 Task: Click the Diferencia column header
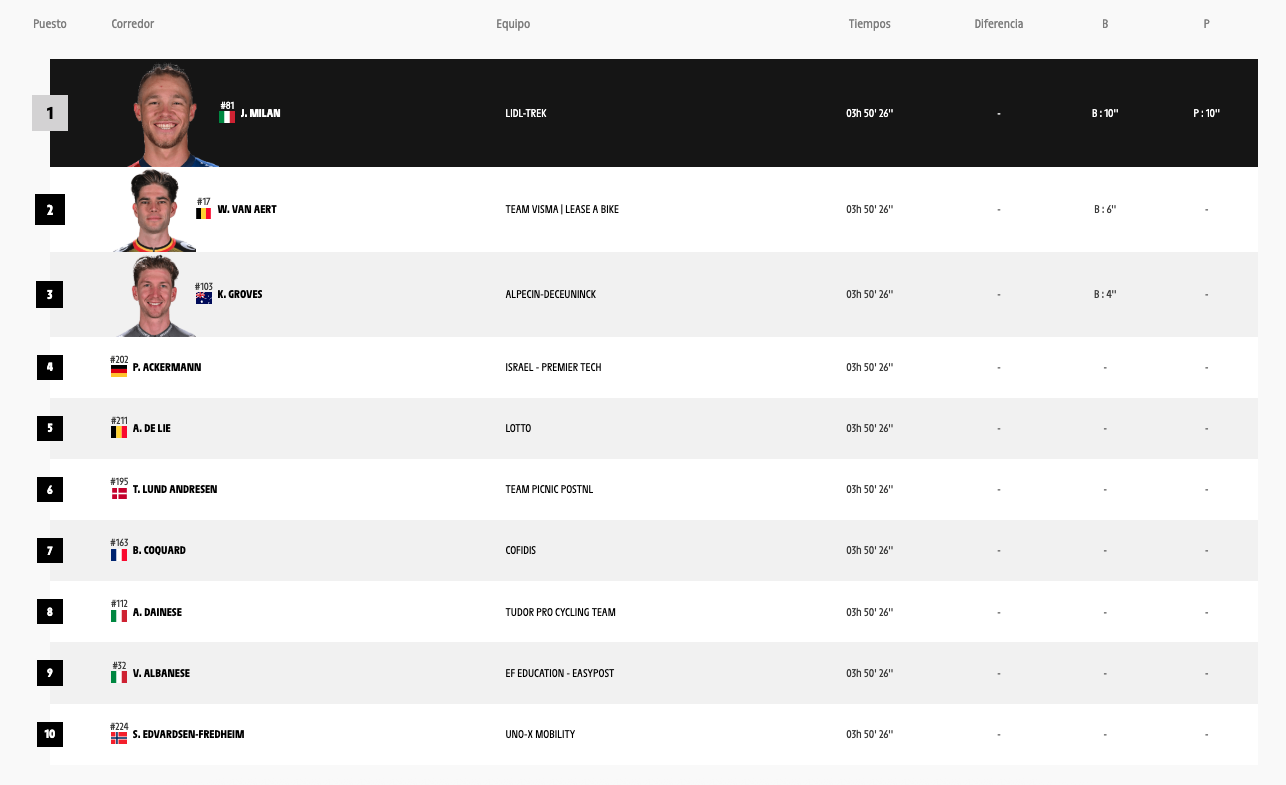(999, 24)
